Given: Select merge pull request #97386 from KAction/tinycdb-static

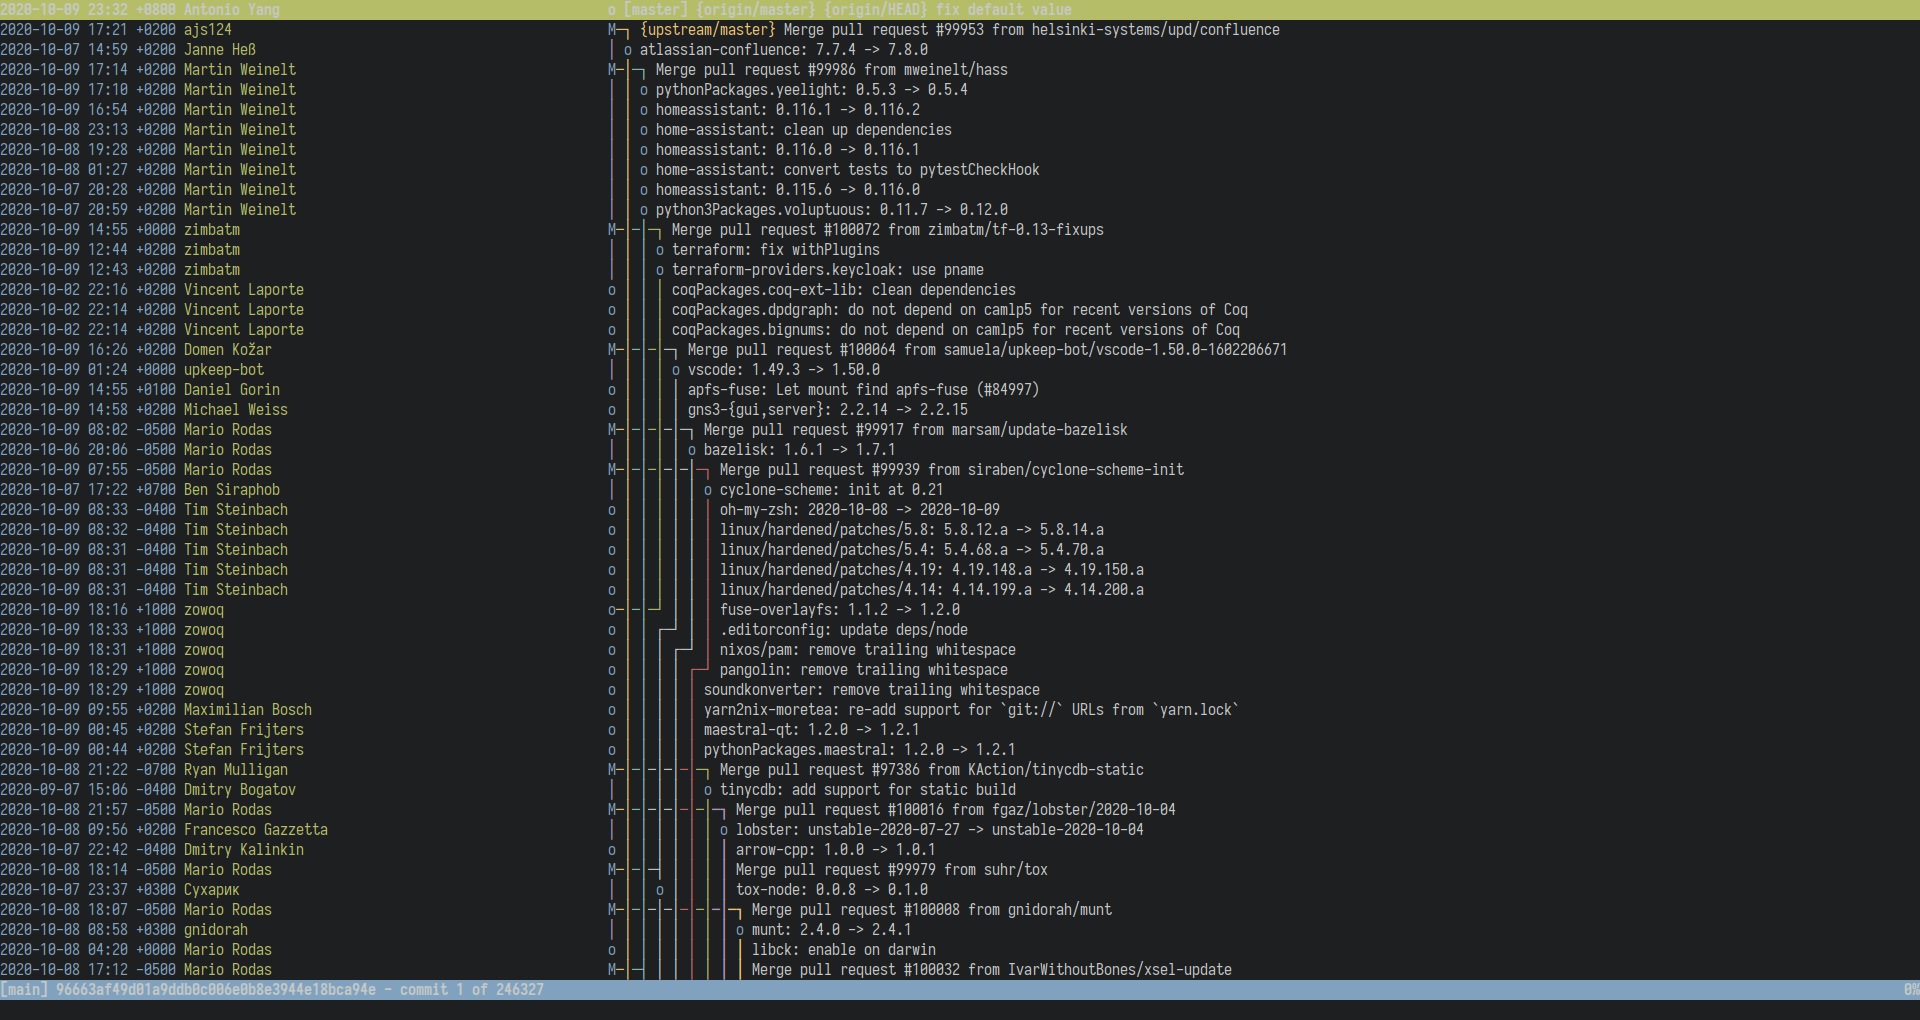Looking at the screenshot, I should click(960, 770).
